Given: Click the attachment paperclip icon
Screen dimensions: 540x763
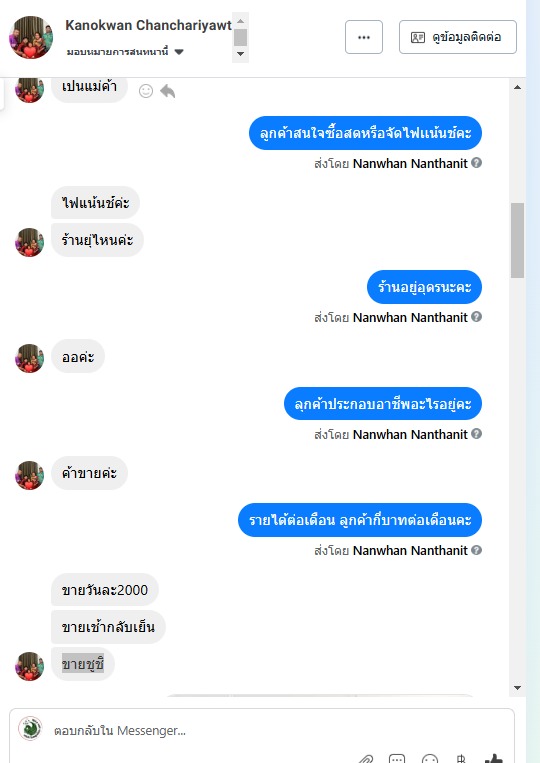Looking at the screenshot, I should [365, 759].
